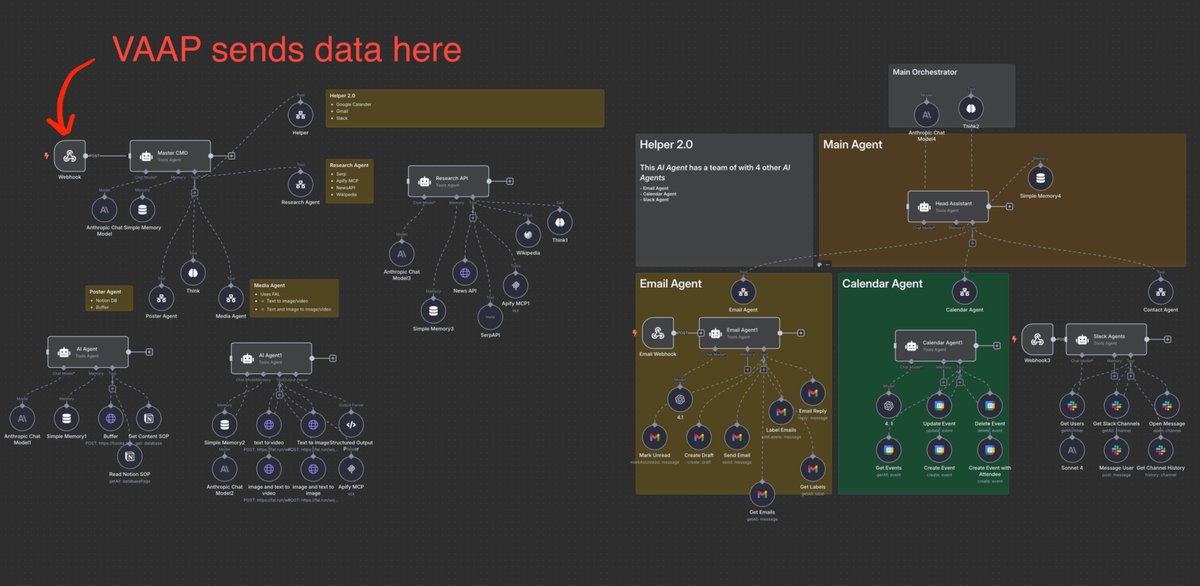1200x586 pixels.
Task: Open the Head Assistant agent node
Action: [947, 205]
